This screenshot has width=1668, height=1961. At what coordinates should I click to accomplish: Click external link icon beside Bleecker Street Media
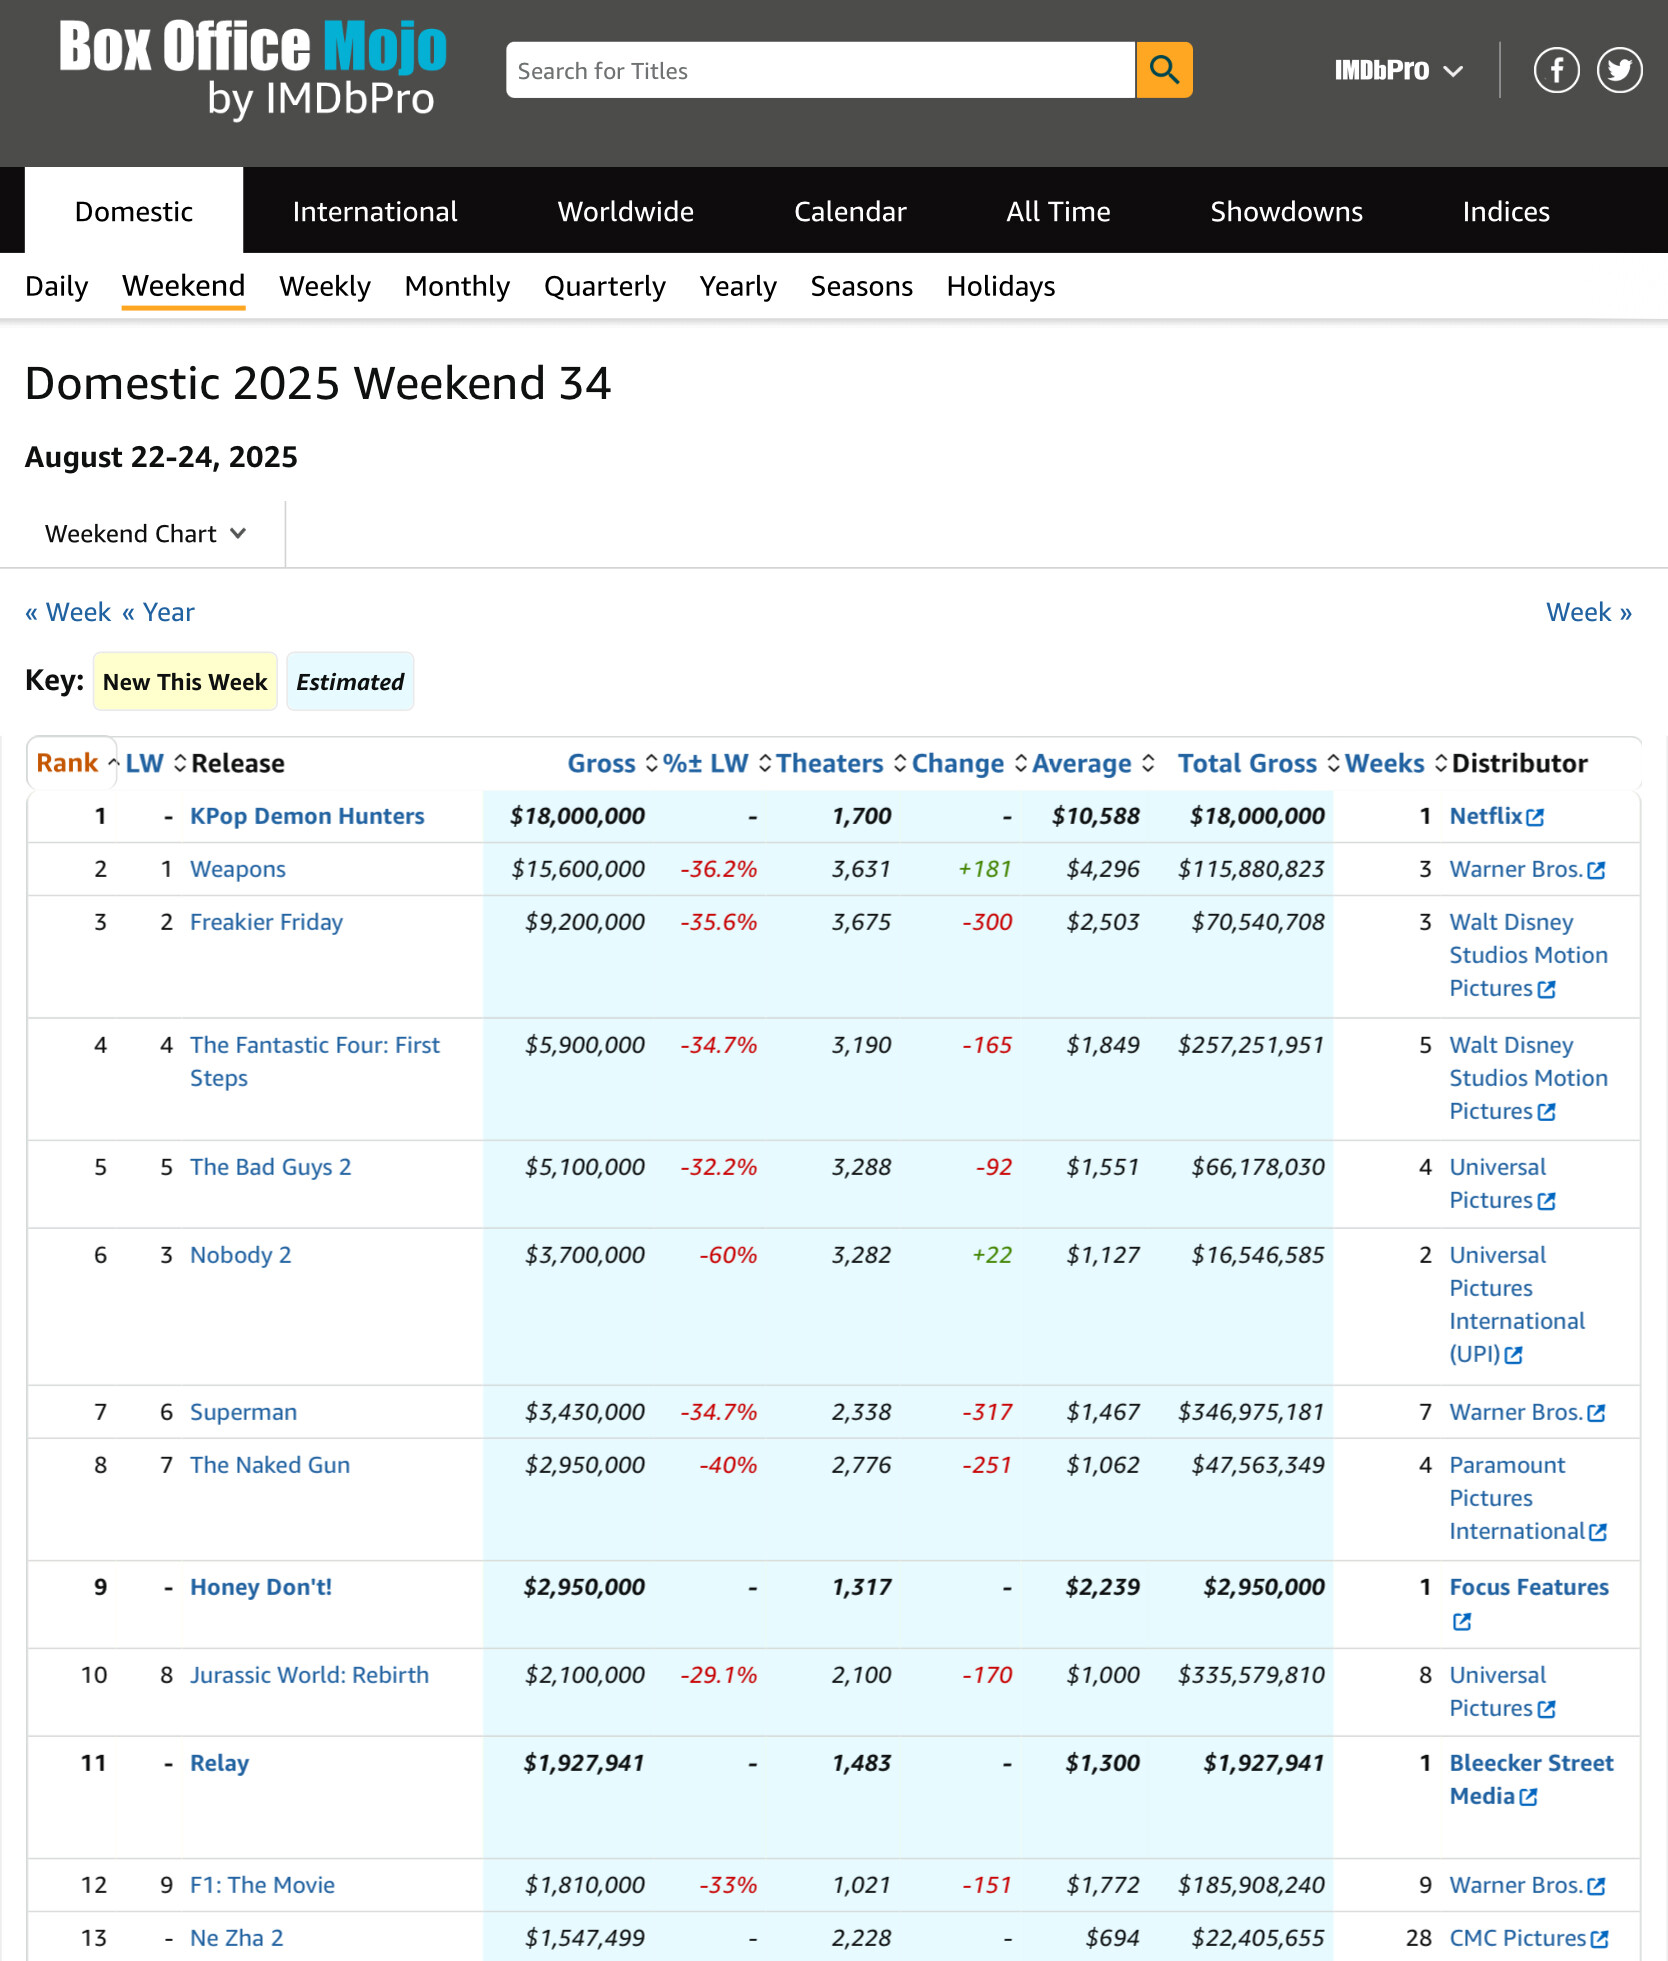(1528, 1797)
